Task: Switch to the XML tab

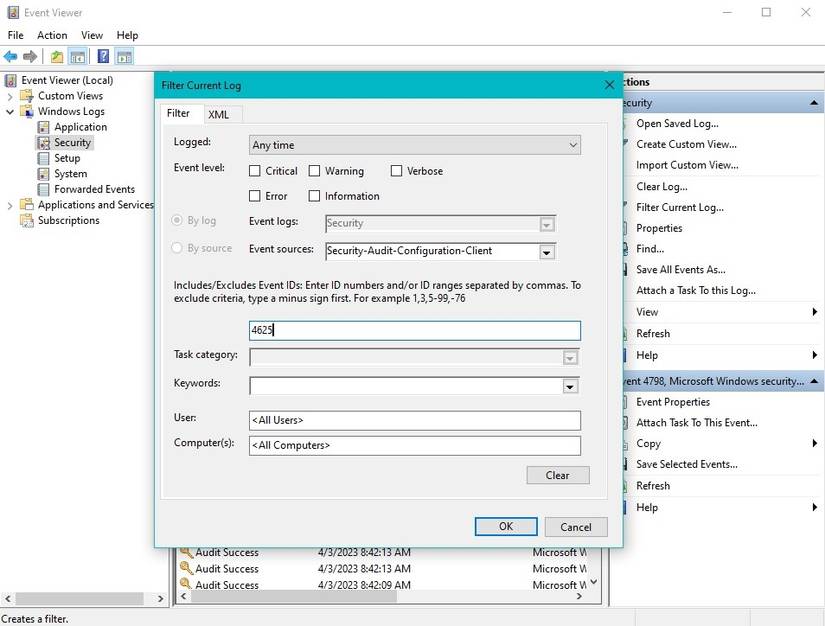Action: tap(218, 114)
